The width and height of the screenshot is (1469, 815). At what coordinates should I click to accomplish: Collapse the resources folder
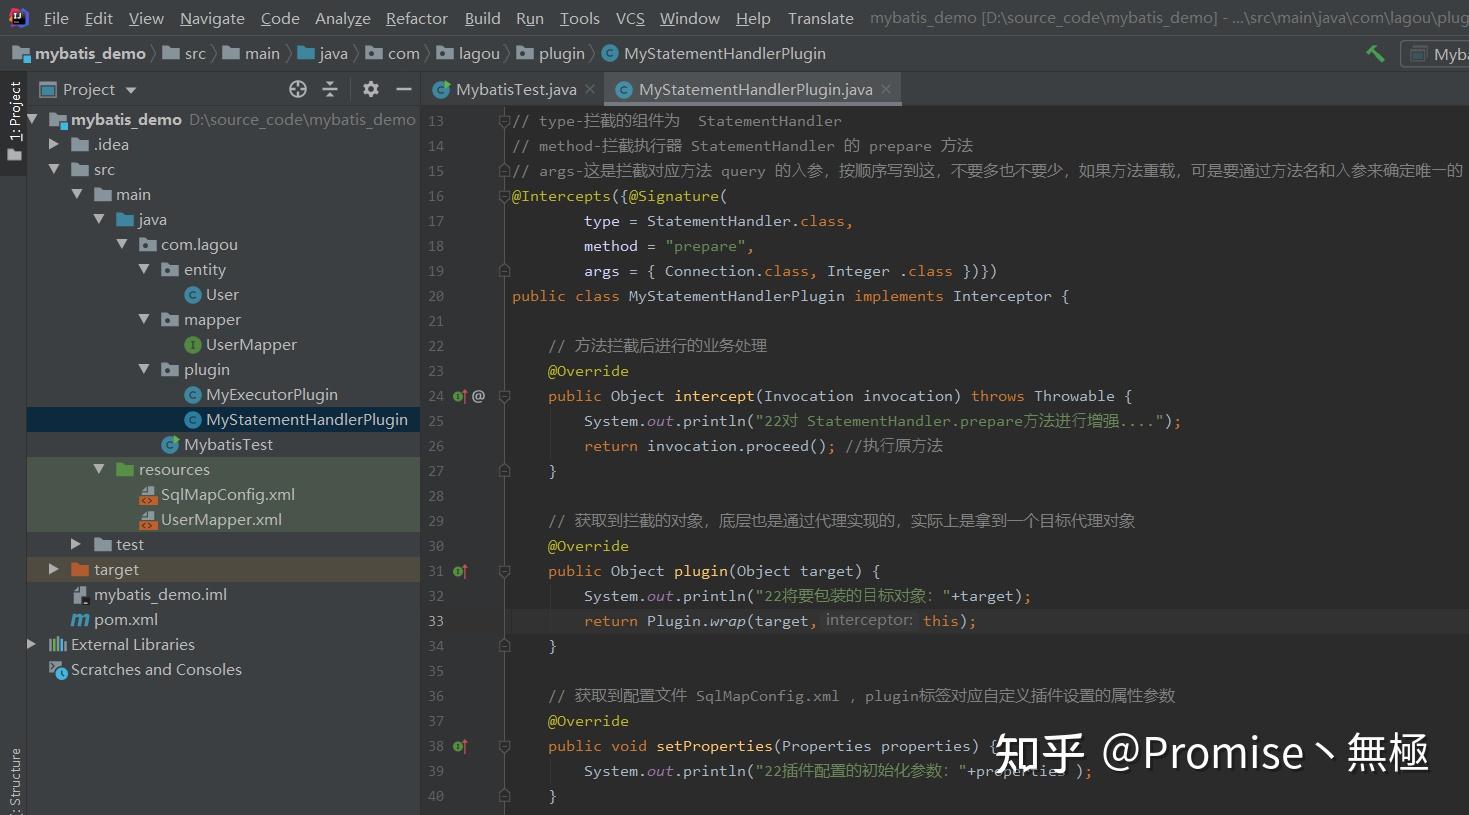pos(99,469)
